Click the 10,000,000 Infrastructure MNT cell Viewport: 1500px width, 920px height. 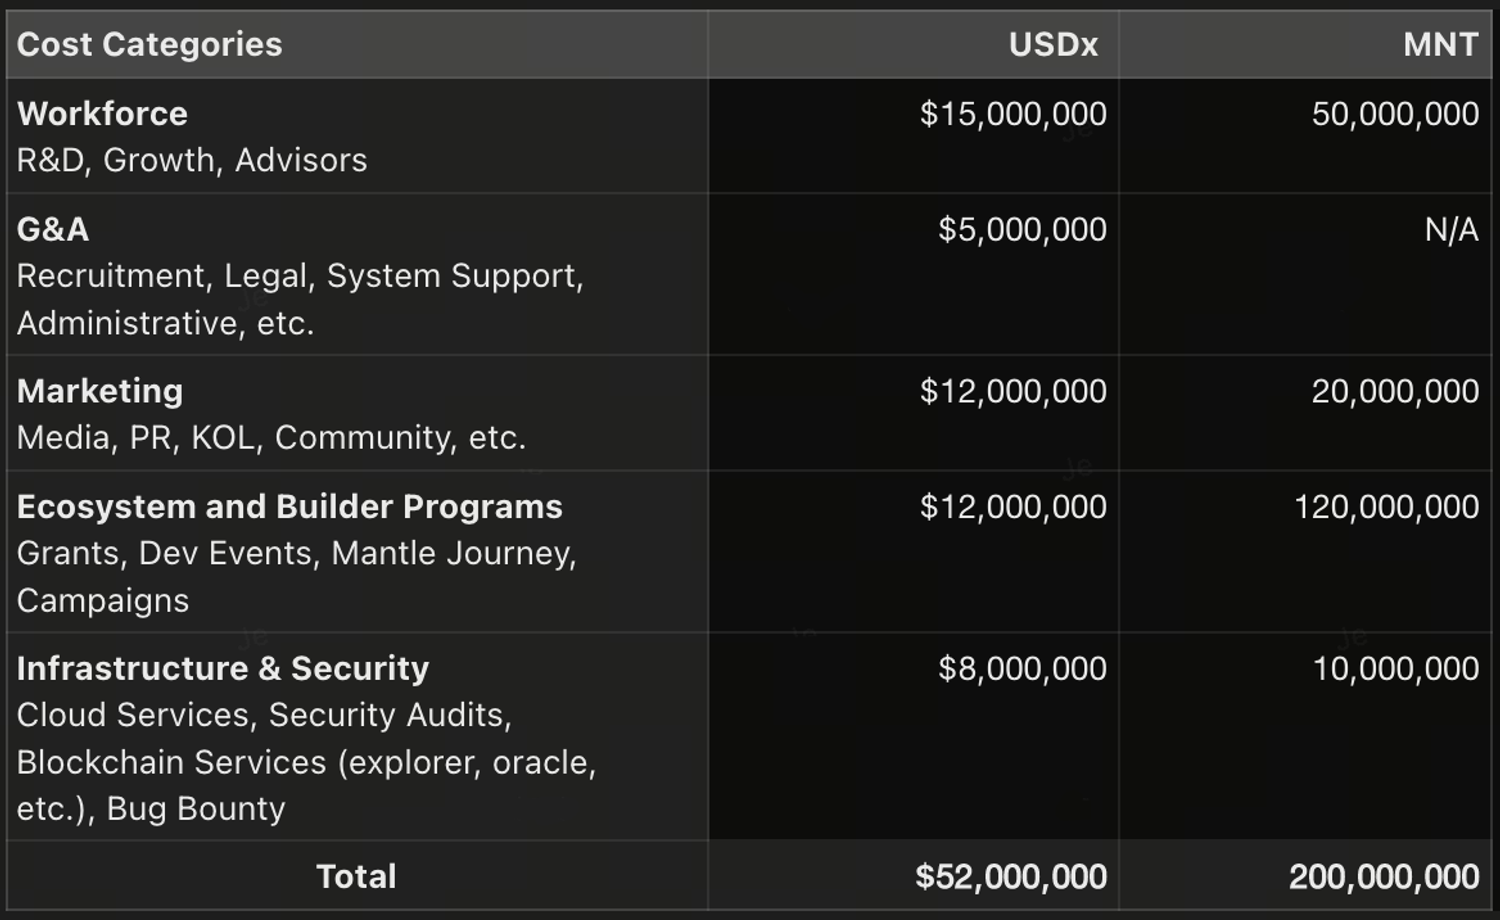click(1395, 668)
